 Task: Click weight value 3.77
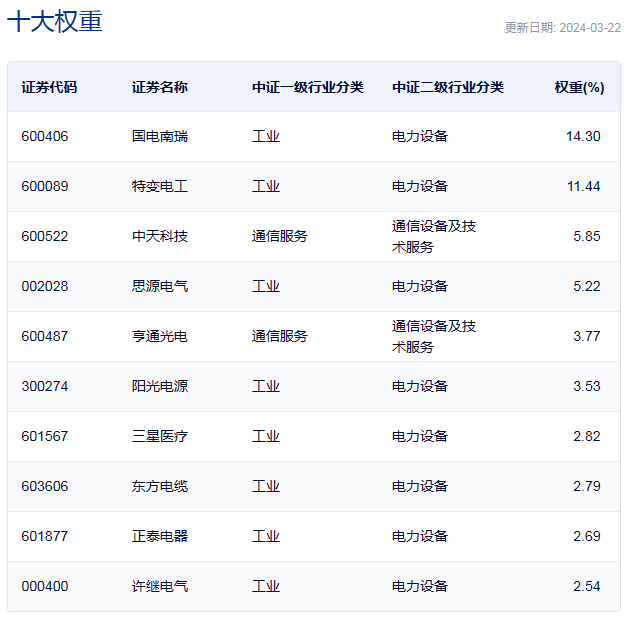click(587, 336)
